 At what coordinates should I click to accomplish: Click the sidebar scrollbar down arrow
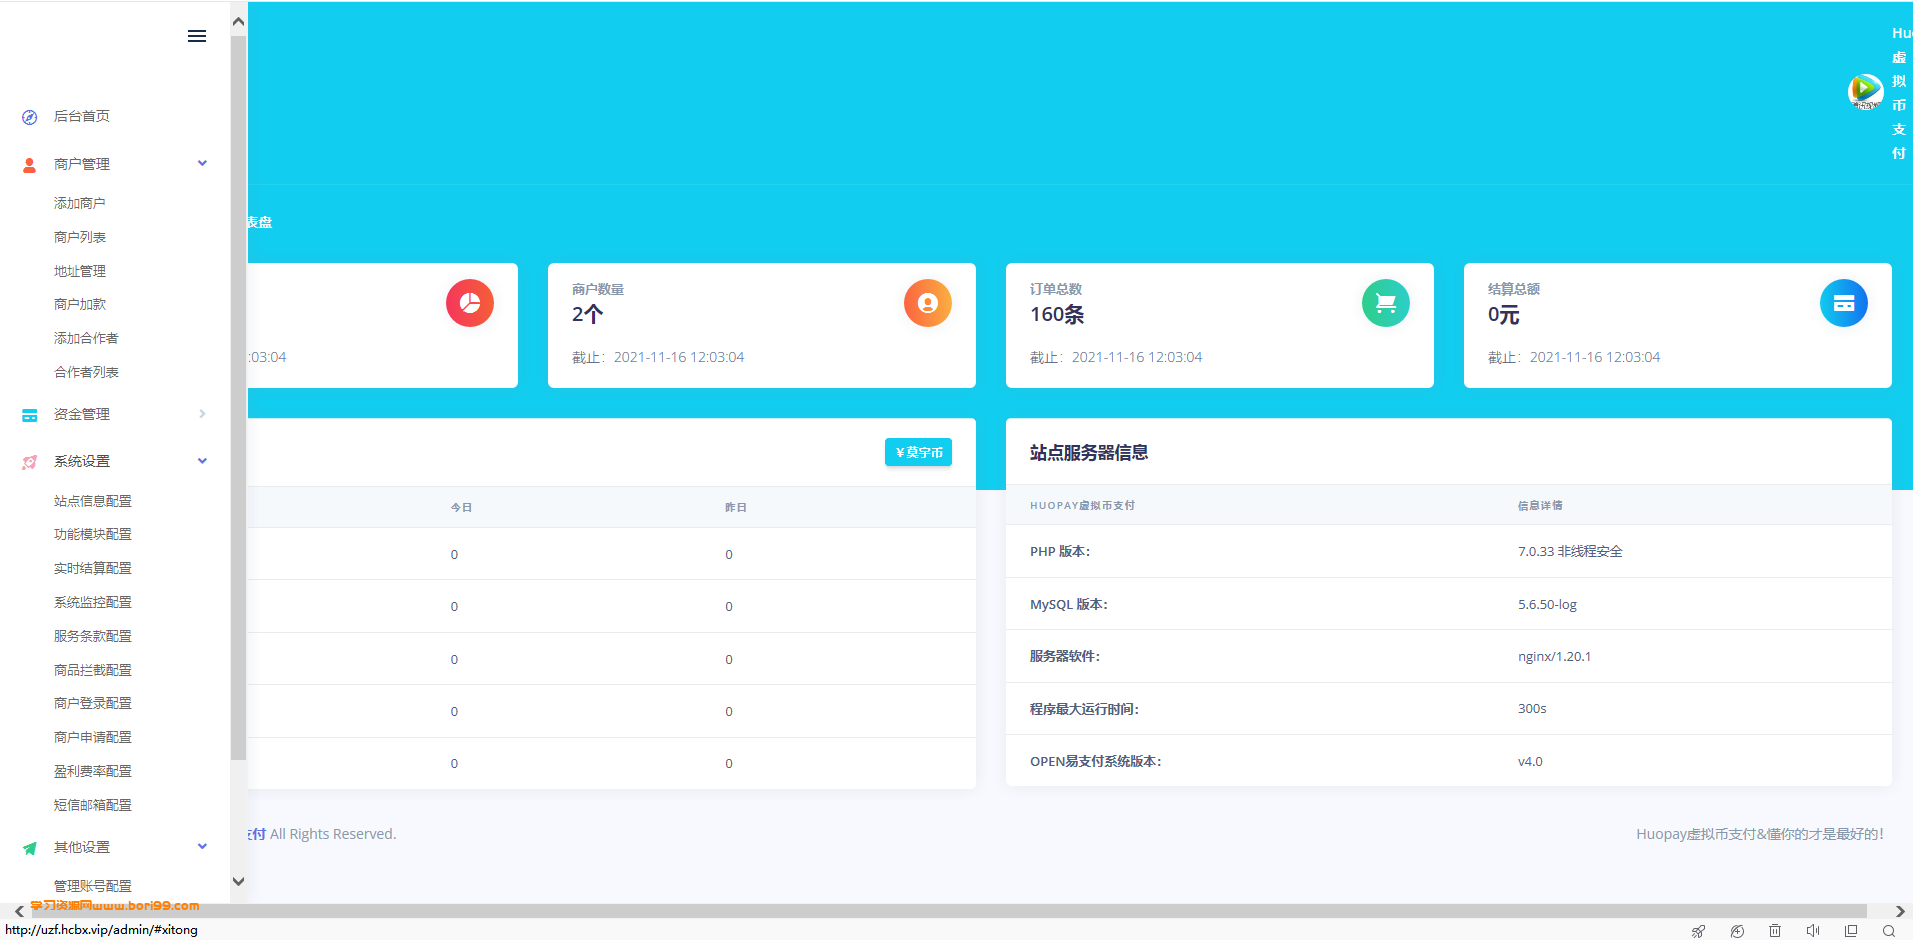pyautogui.click(x=238, y=881)
